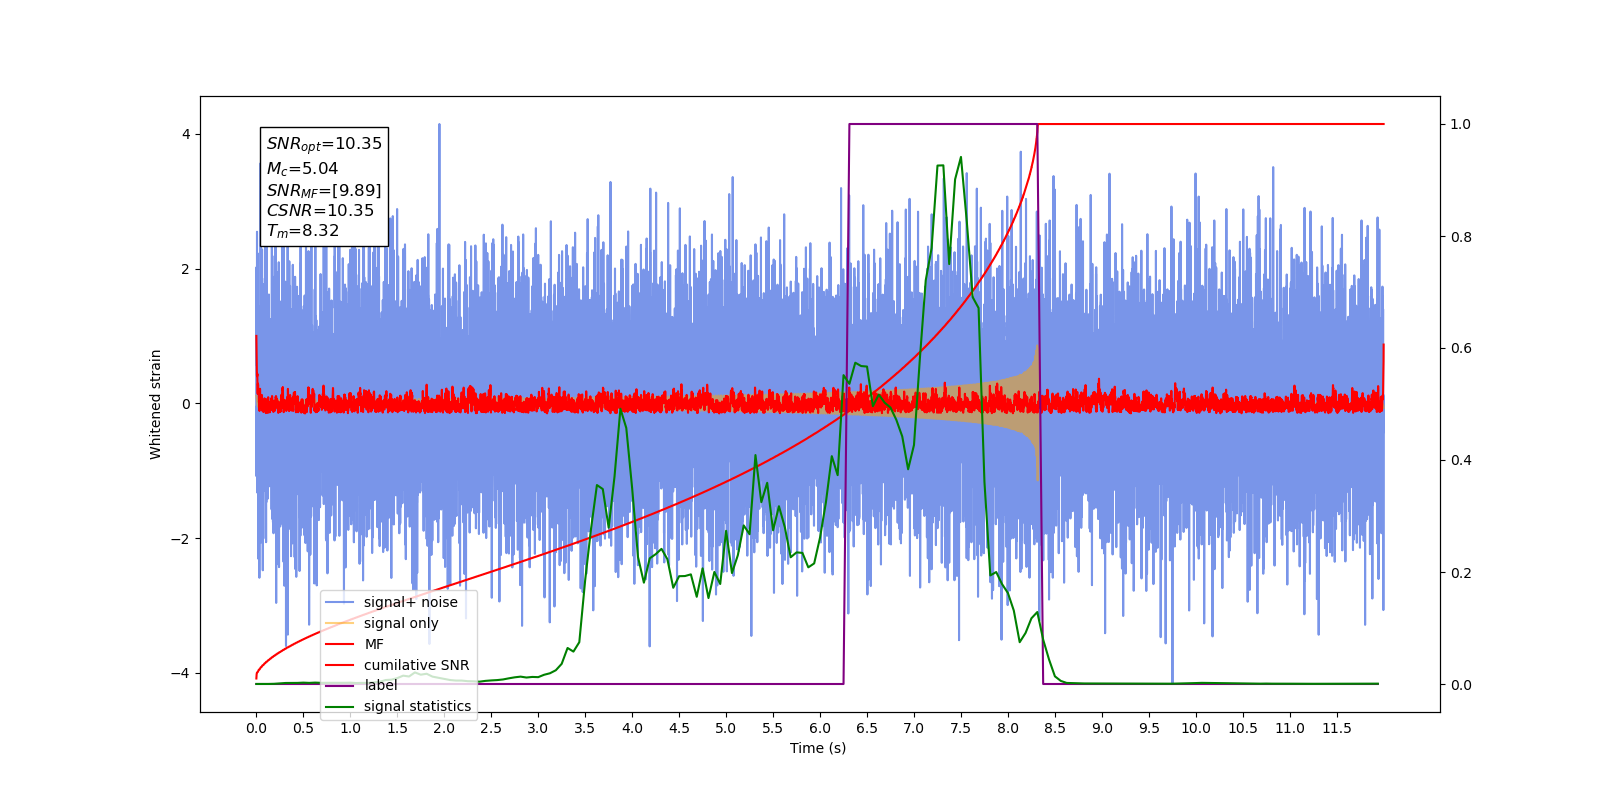Click the 0.4 tick on right axis

click(x=1461, y=460)
